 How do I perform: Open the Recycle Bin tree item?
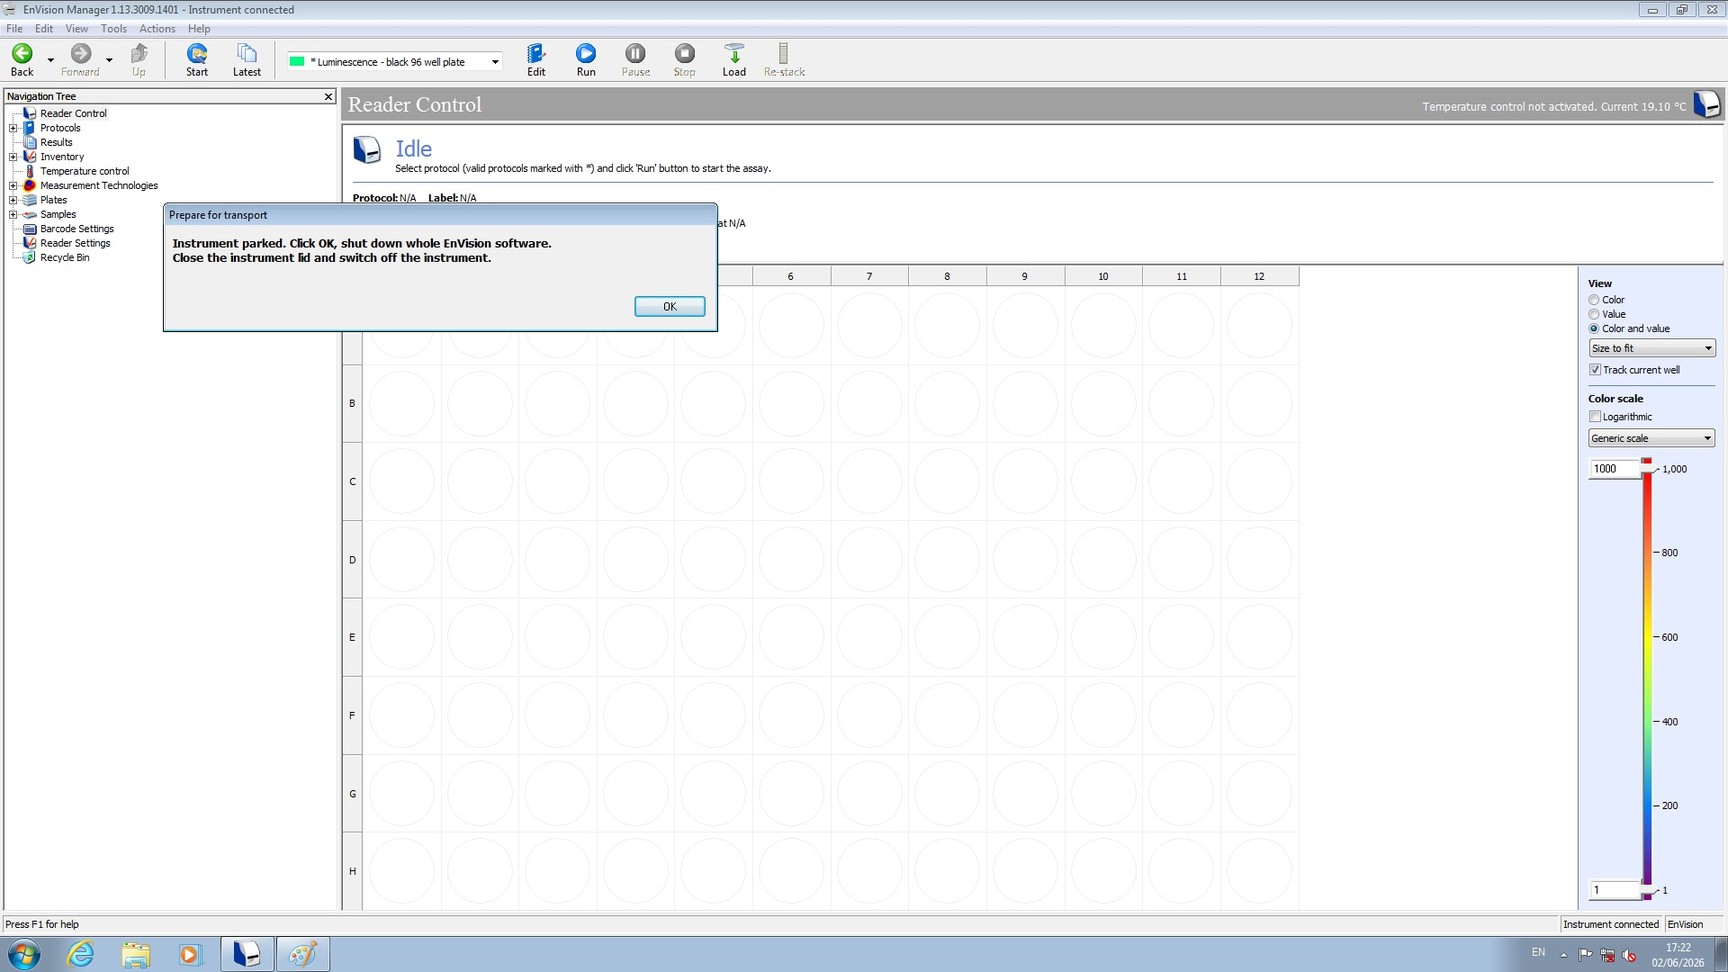[x=64, y=257]
